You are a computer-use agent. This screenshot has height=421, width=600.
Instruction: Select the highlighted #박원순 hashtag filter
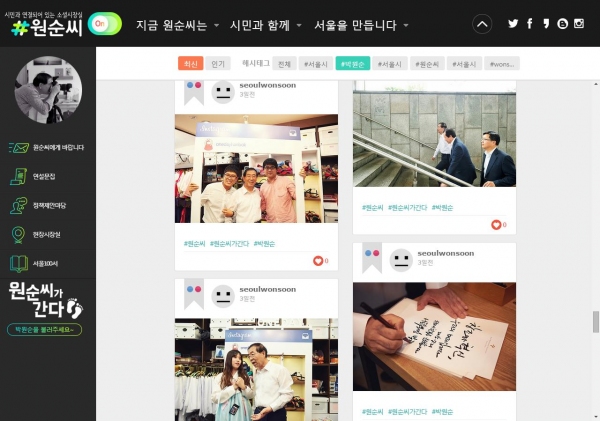pyautogui.click(x=352, y=64)
